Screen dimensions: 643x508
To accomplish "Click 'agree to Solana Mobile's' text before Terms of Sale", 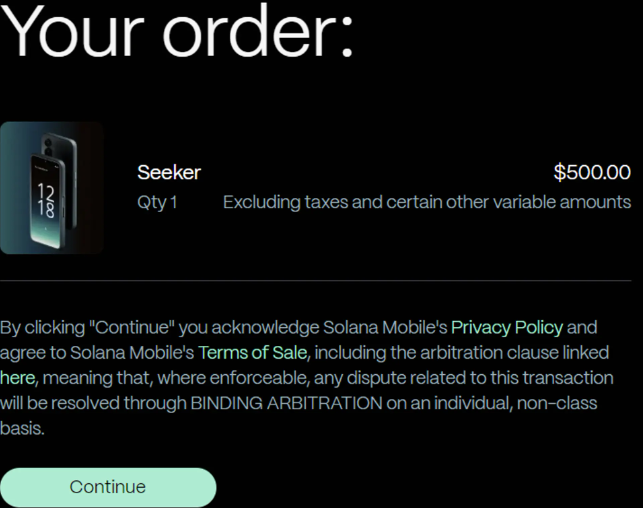I will pyautogui.click(x=97, y=353).
